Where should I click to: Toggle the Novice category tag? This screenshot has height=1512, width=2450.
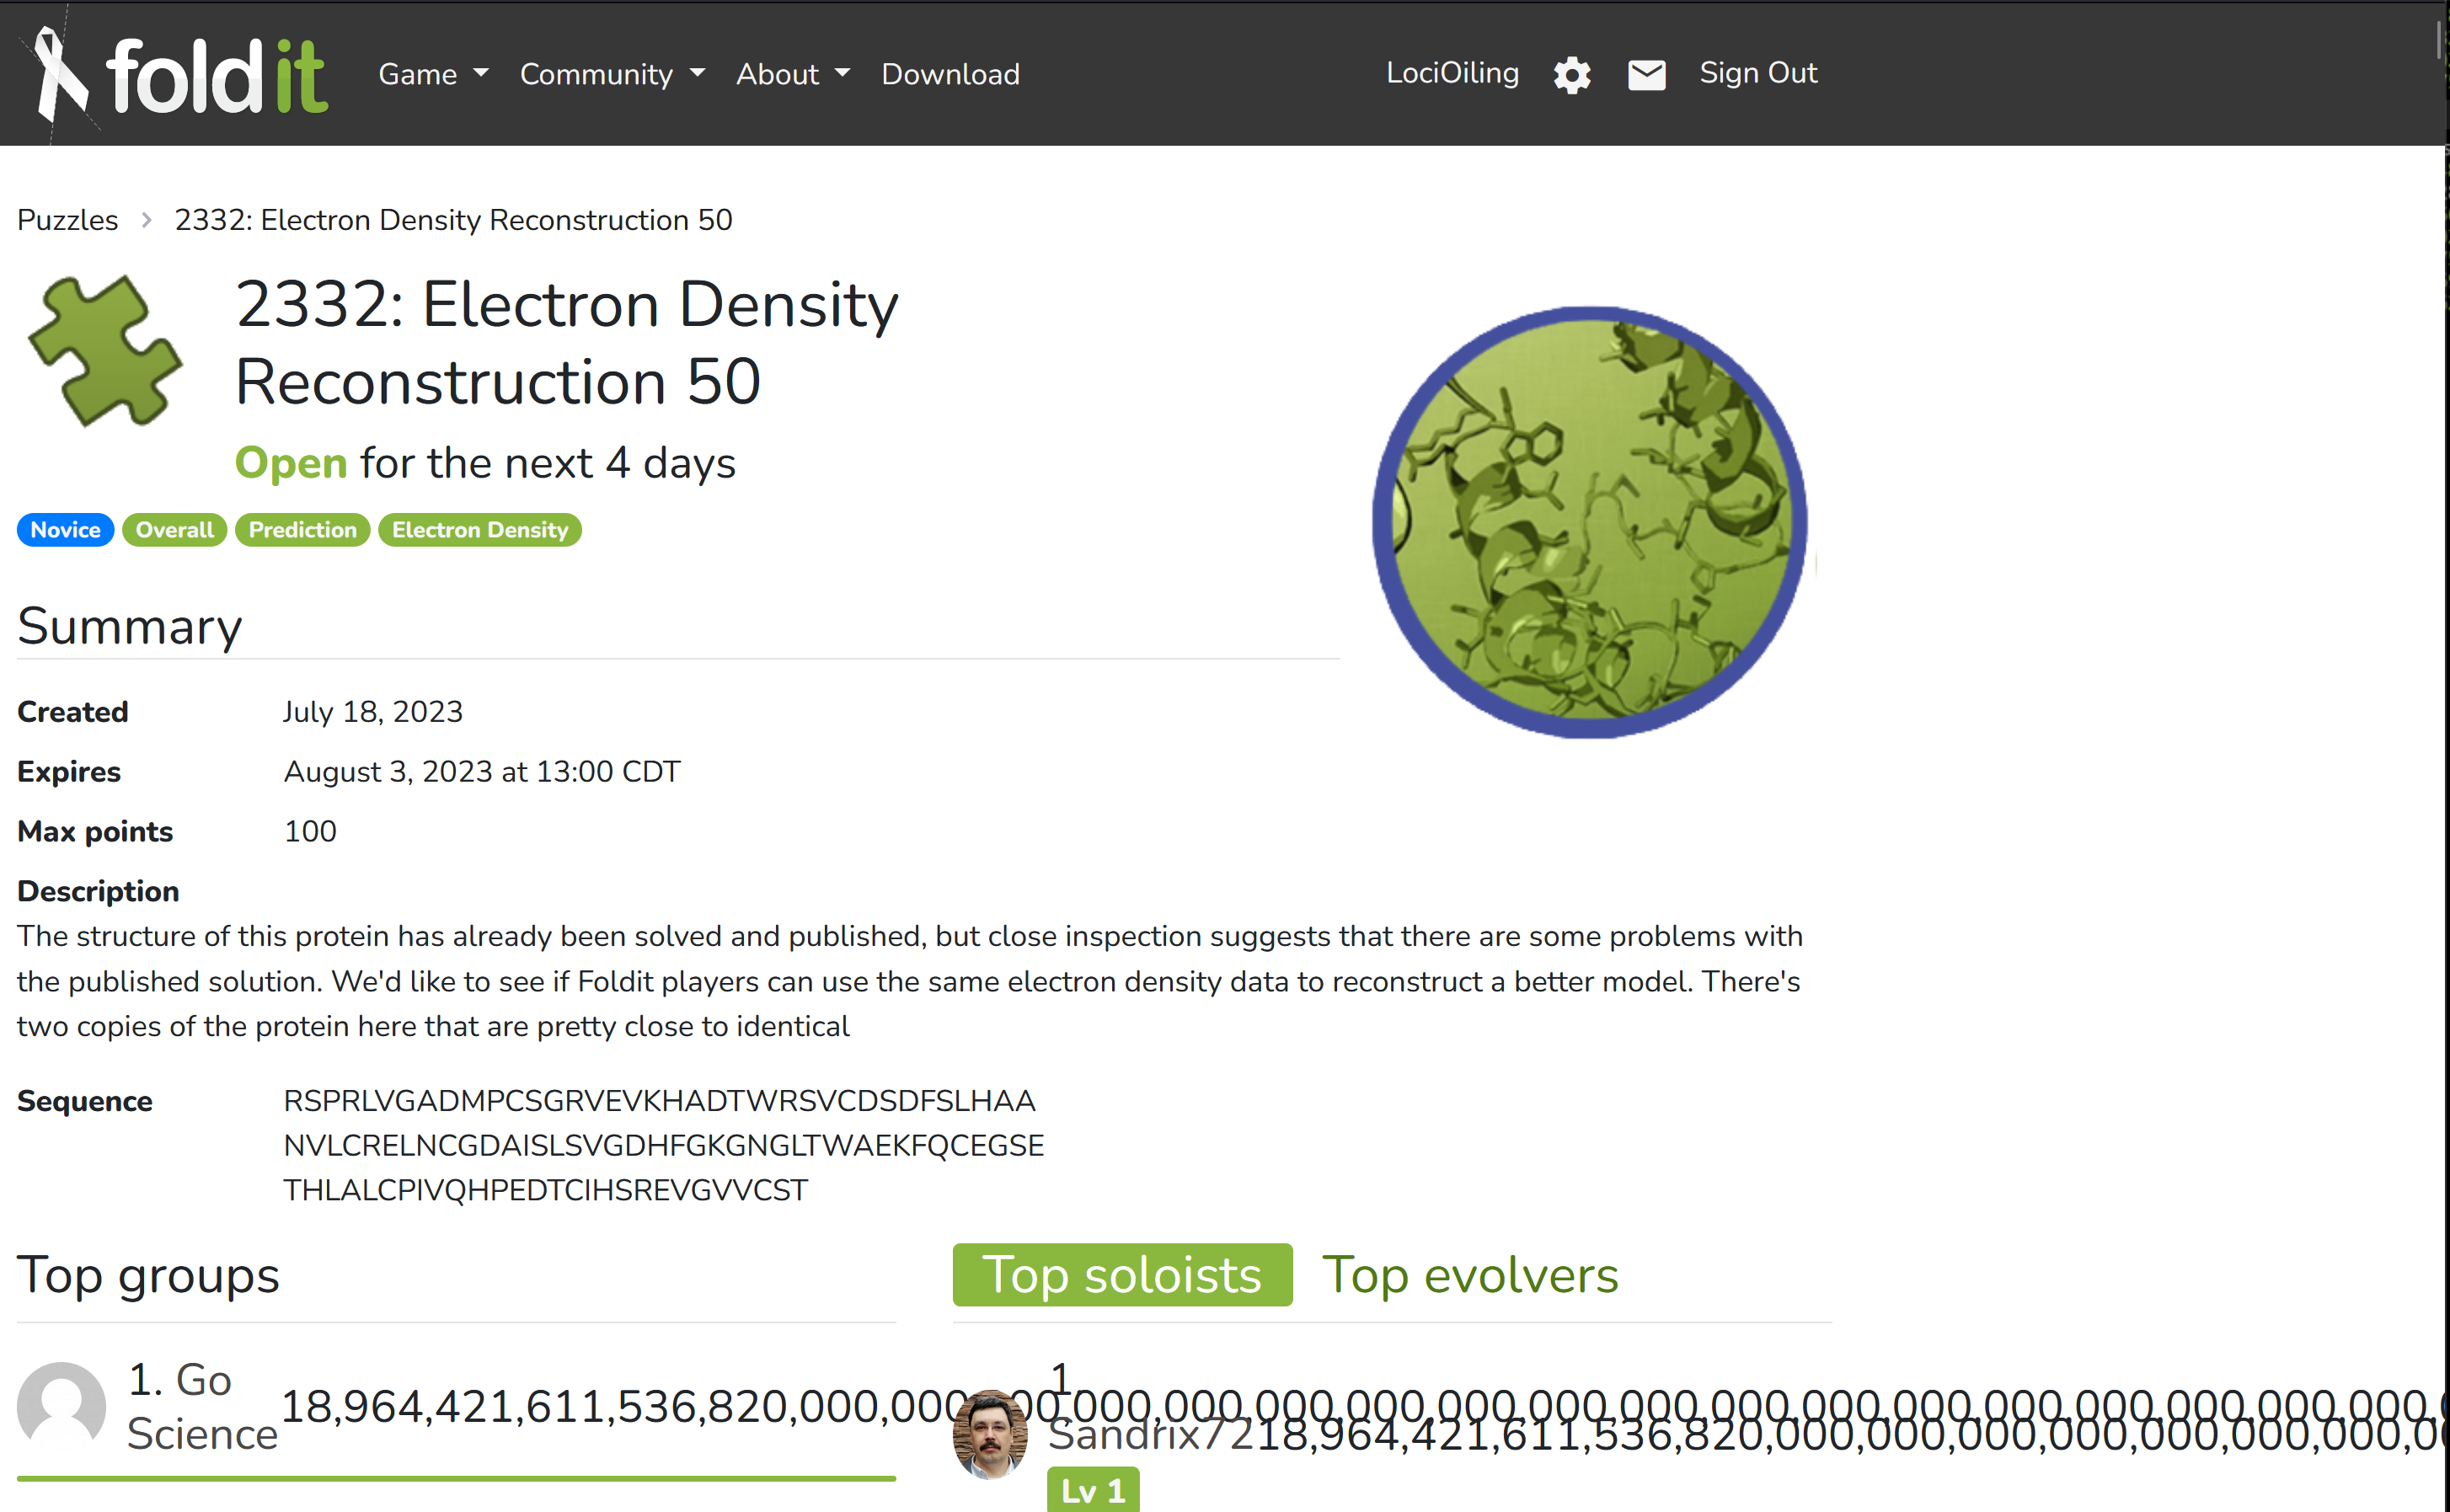coord(65,530)
